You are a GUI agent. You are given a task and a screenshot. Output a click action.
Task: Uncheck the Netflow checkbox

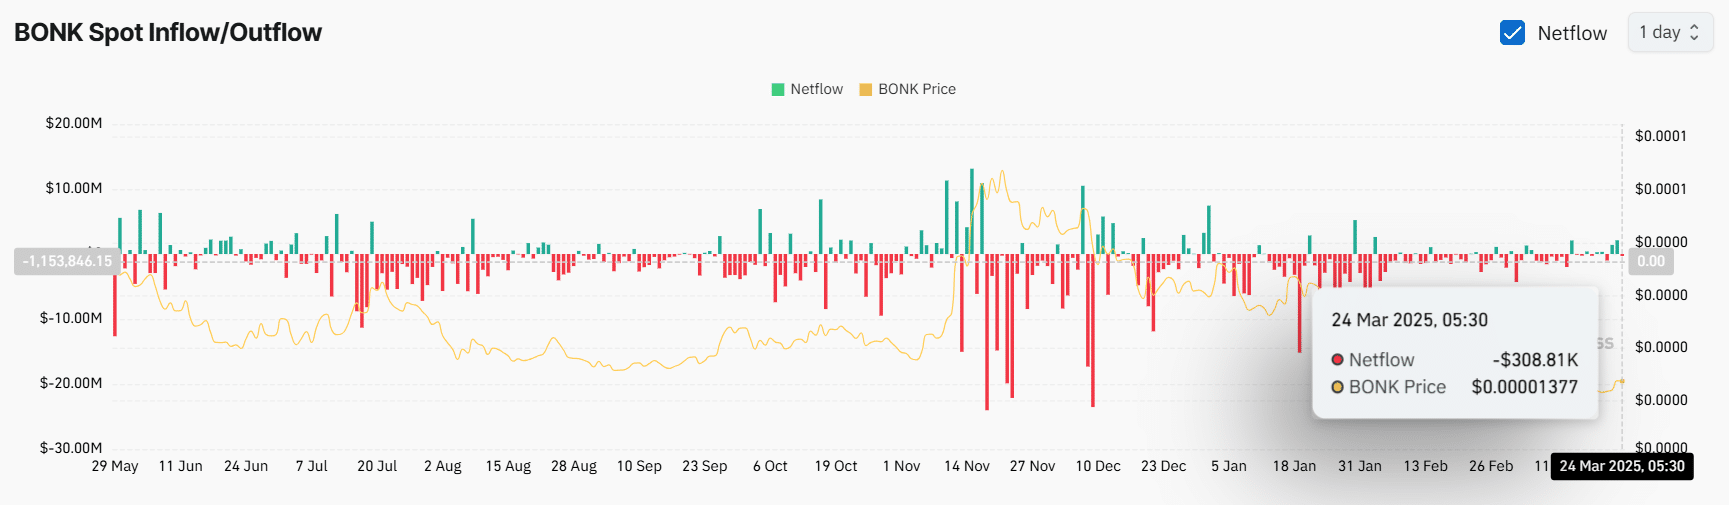[x=1512, y=33]
